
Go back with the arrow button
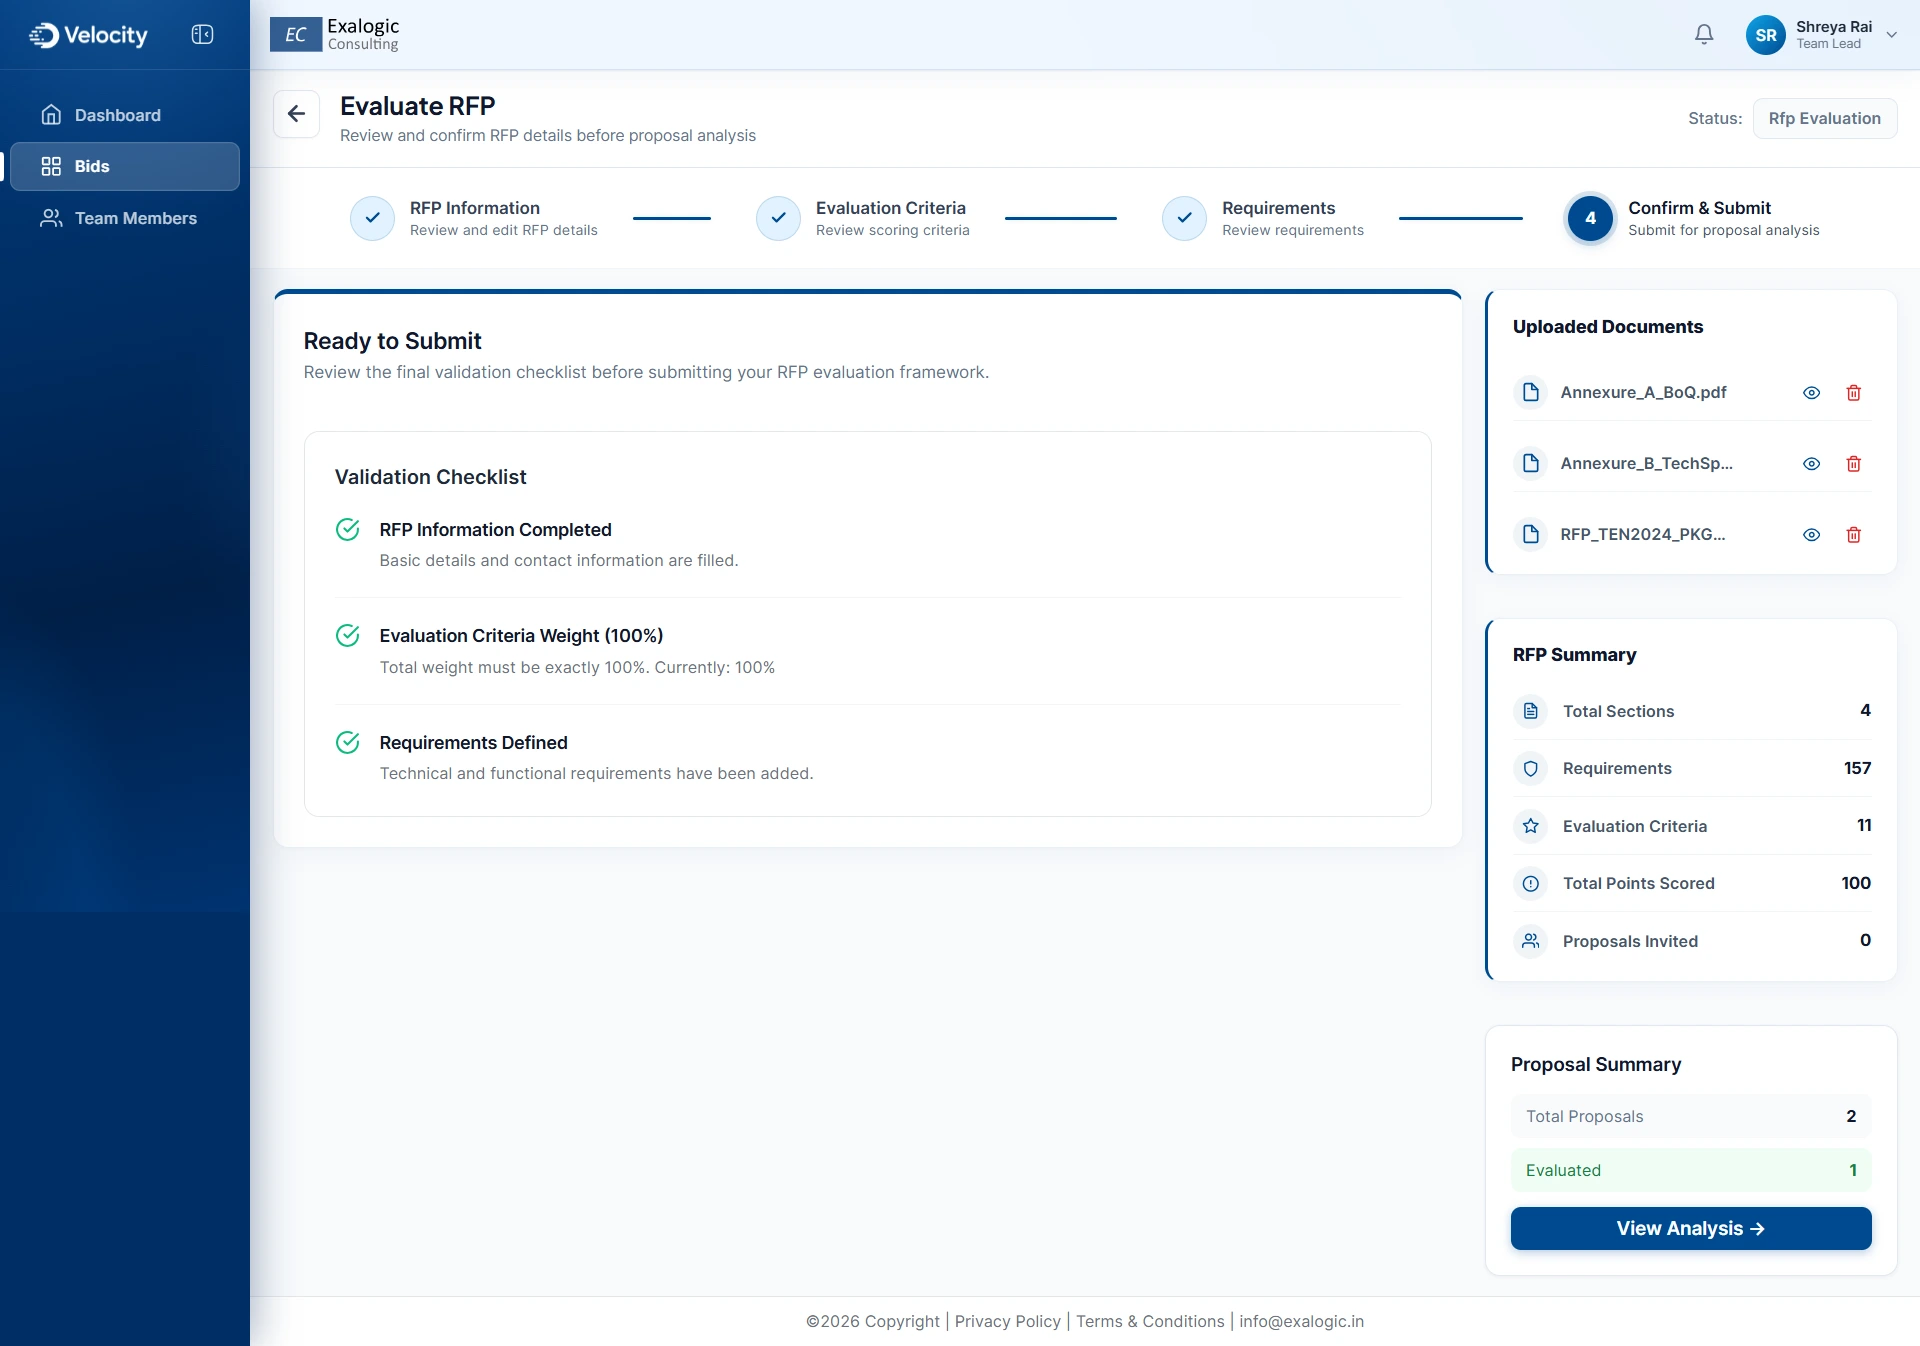[x=297, y=114]
